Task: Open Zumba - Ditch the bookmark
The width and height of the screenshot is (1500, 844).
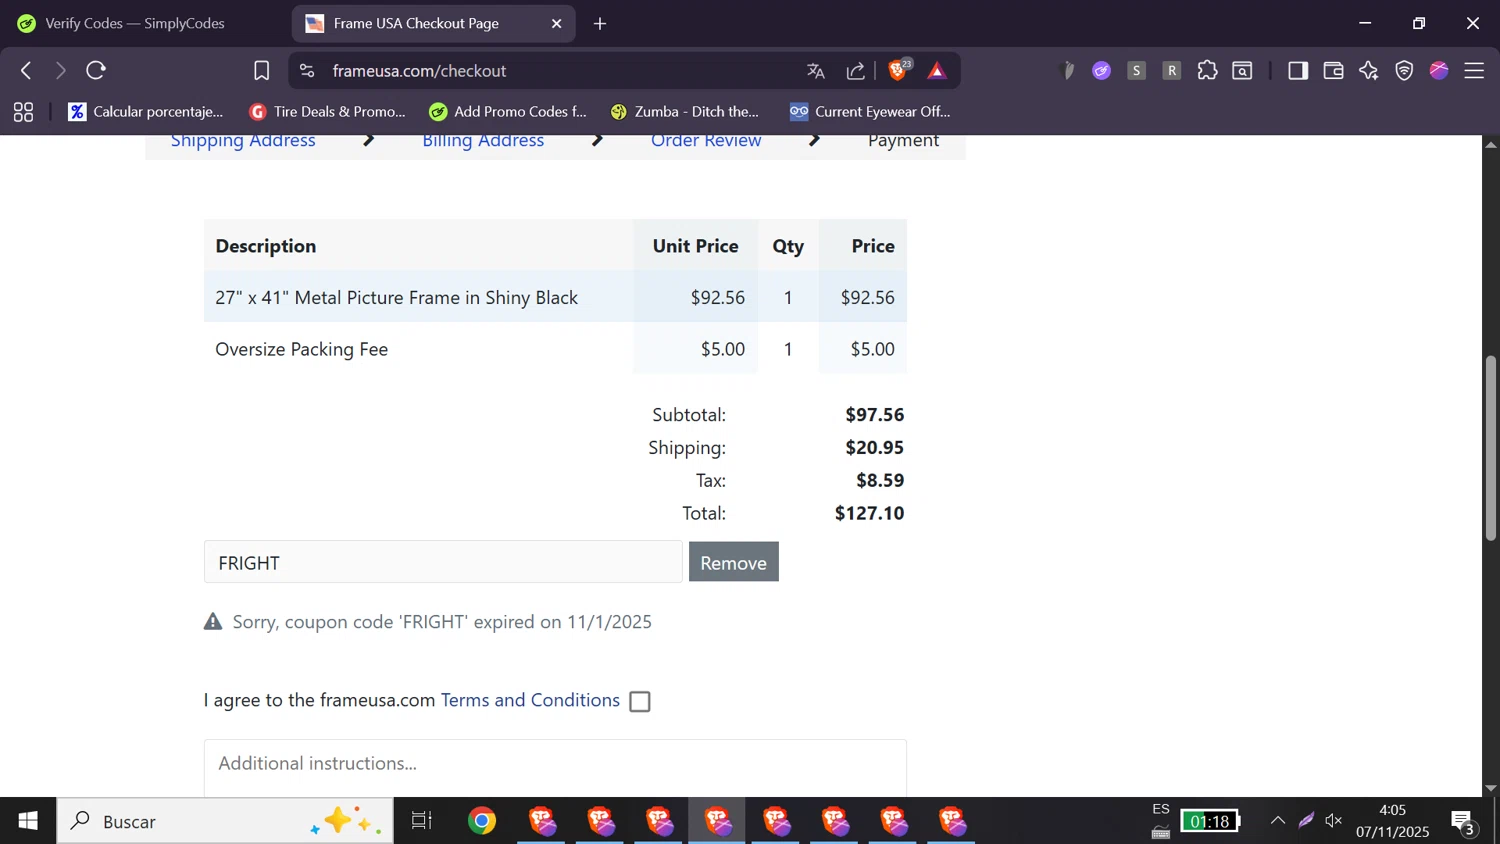Action: (x=685, y=111)
